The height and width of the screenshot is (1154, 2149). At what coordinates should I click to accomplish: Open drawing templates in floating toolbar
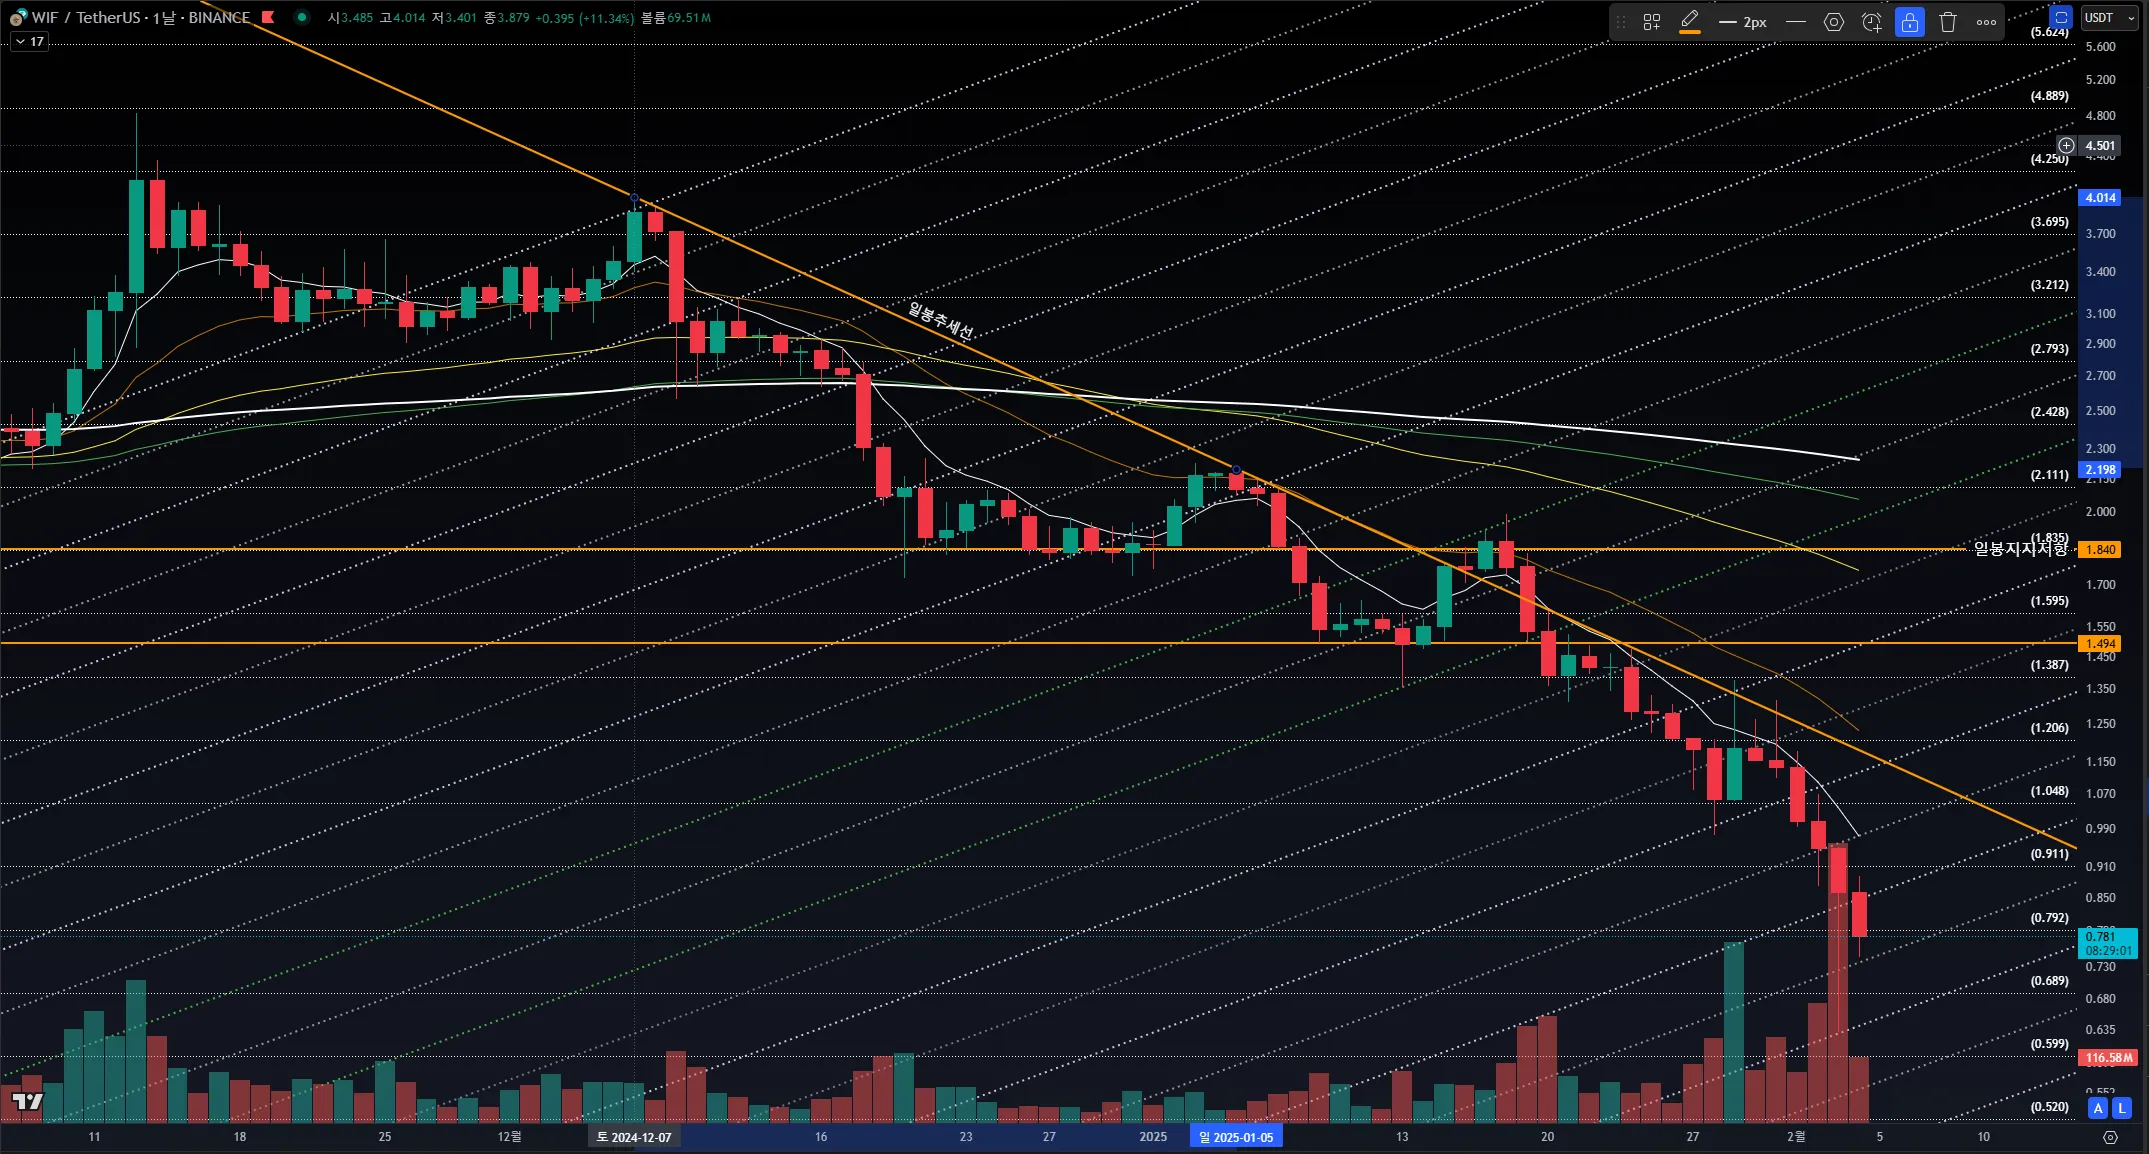point(1651,22)
